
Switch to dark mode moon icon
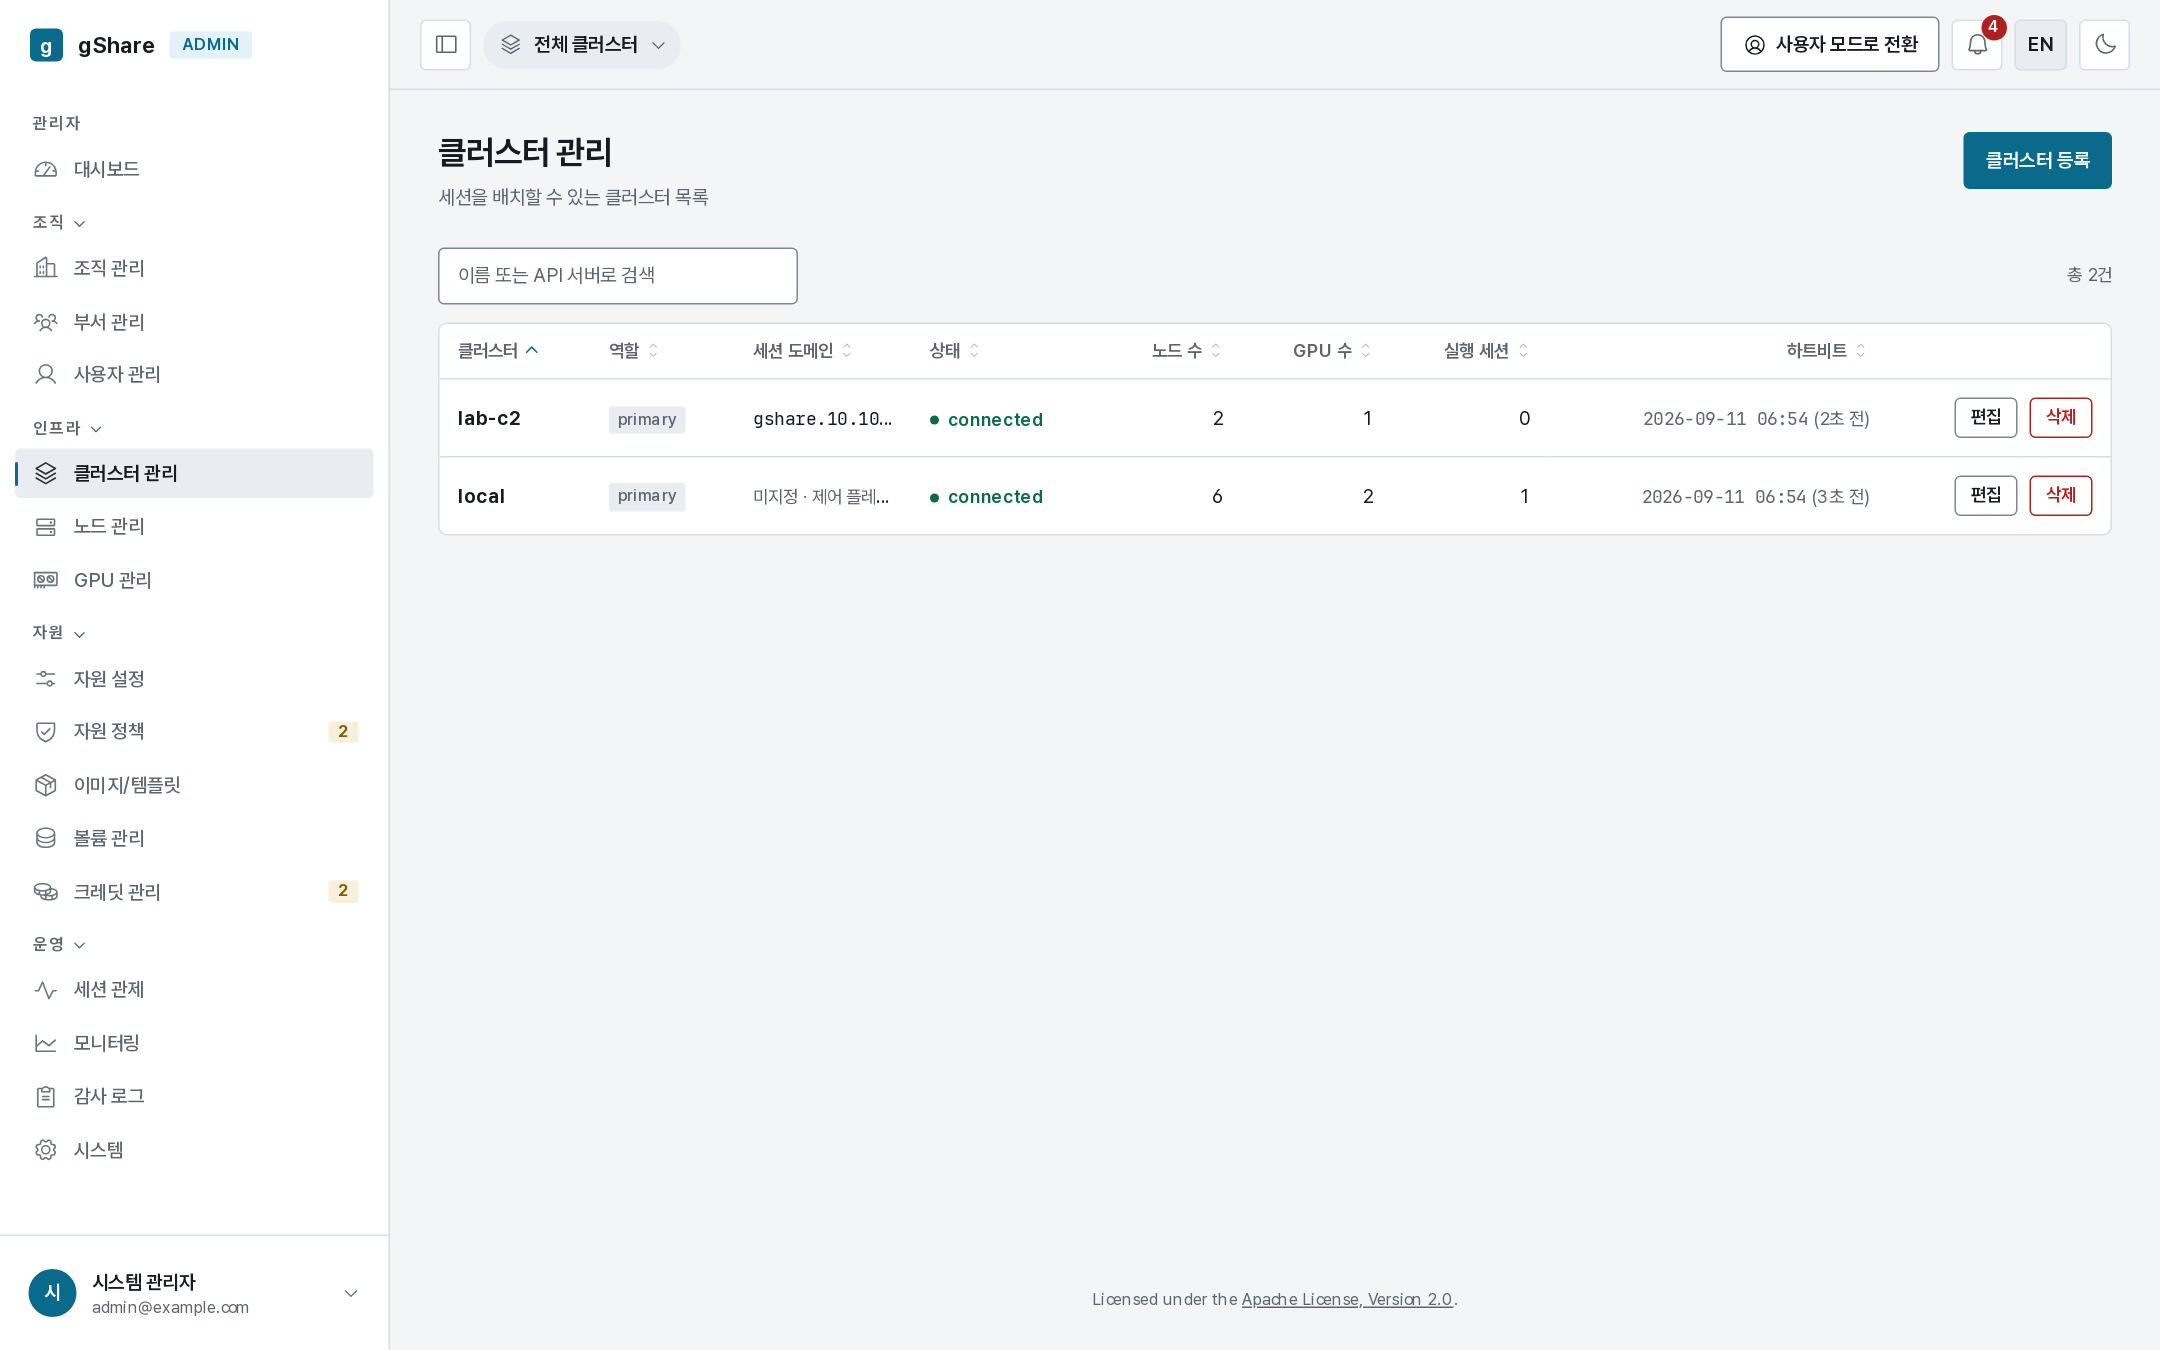click(x=2104, y=45)
